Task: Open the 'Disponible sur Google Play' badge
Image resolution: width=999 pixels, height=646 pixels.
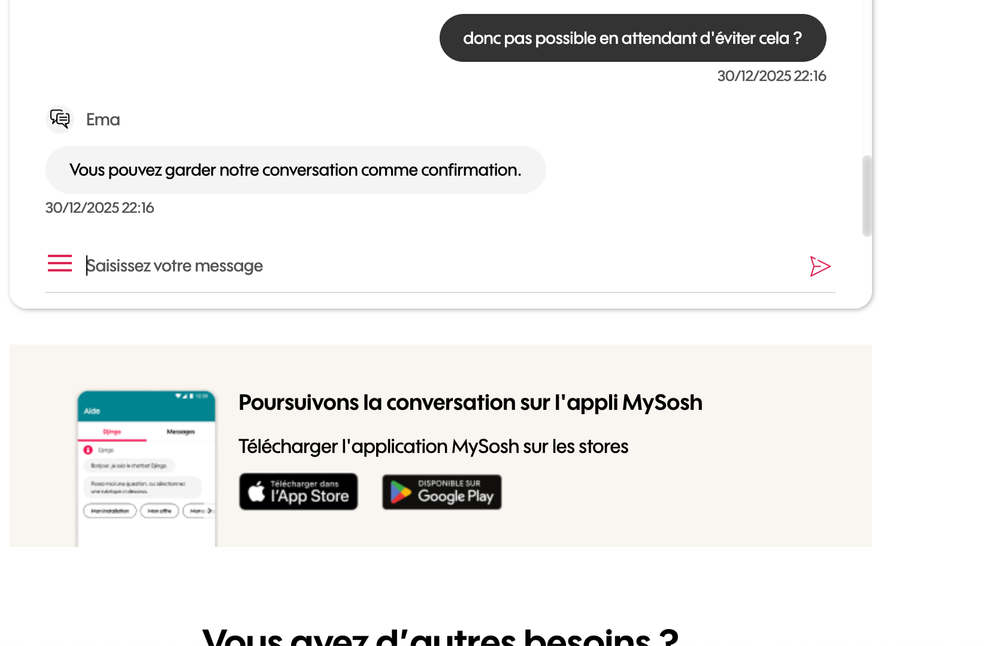Action: pos(442,492)
